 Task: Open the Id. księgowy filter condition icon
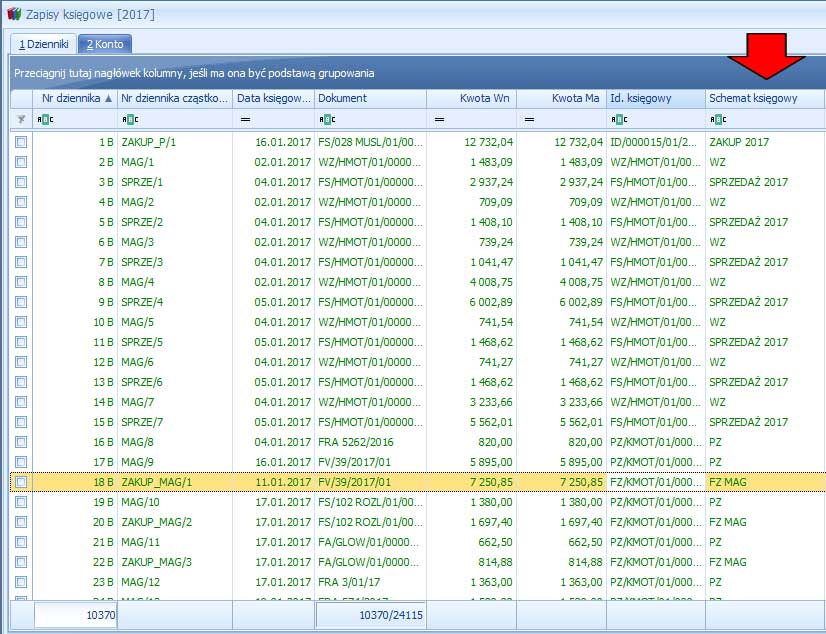(620, 120)
